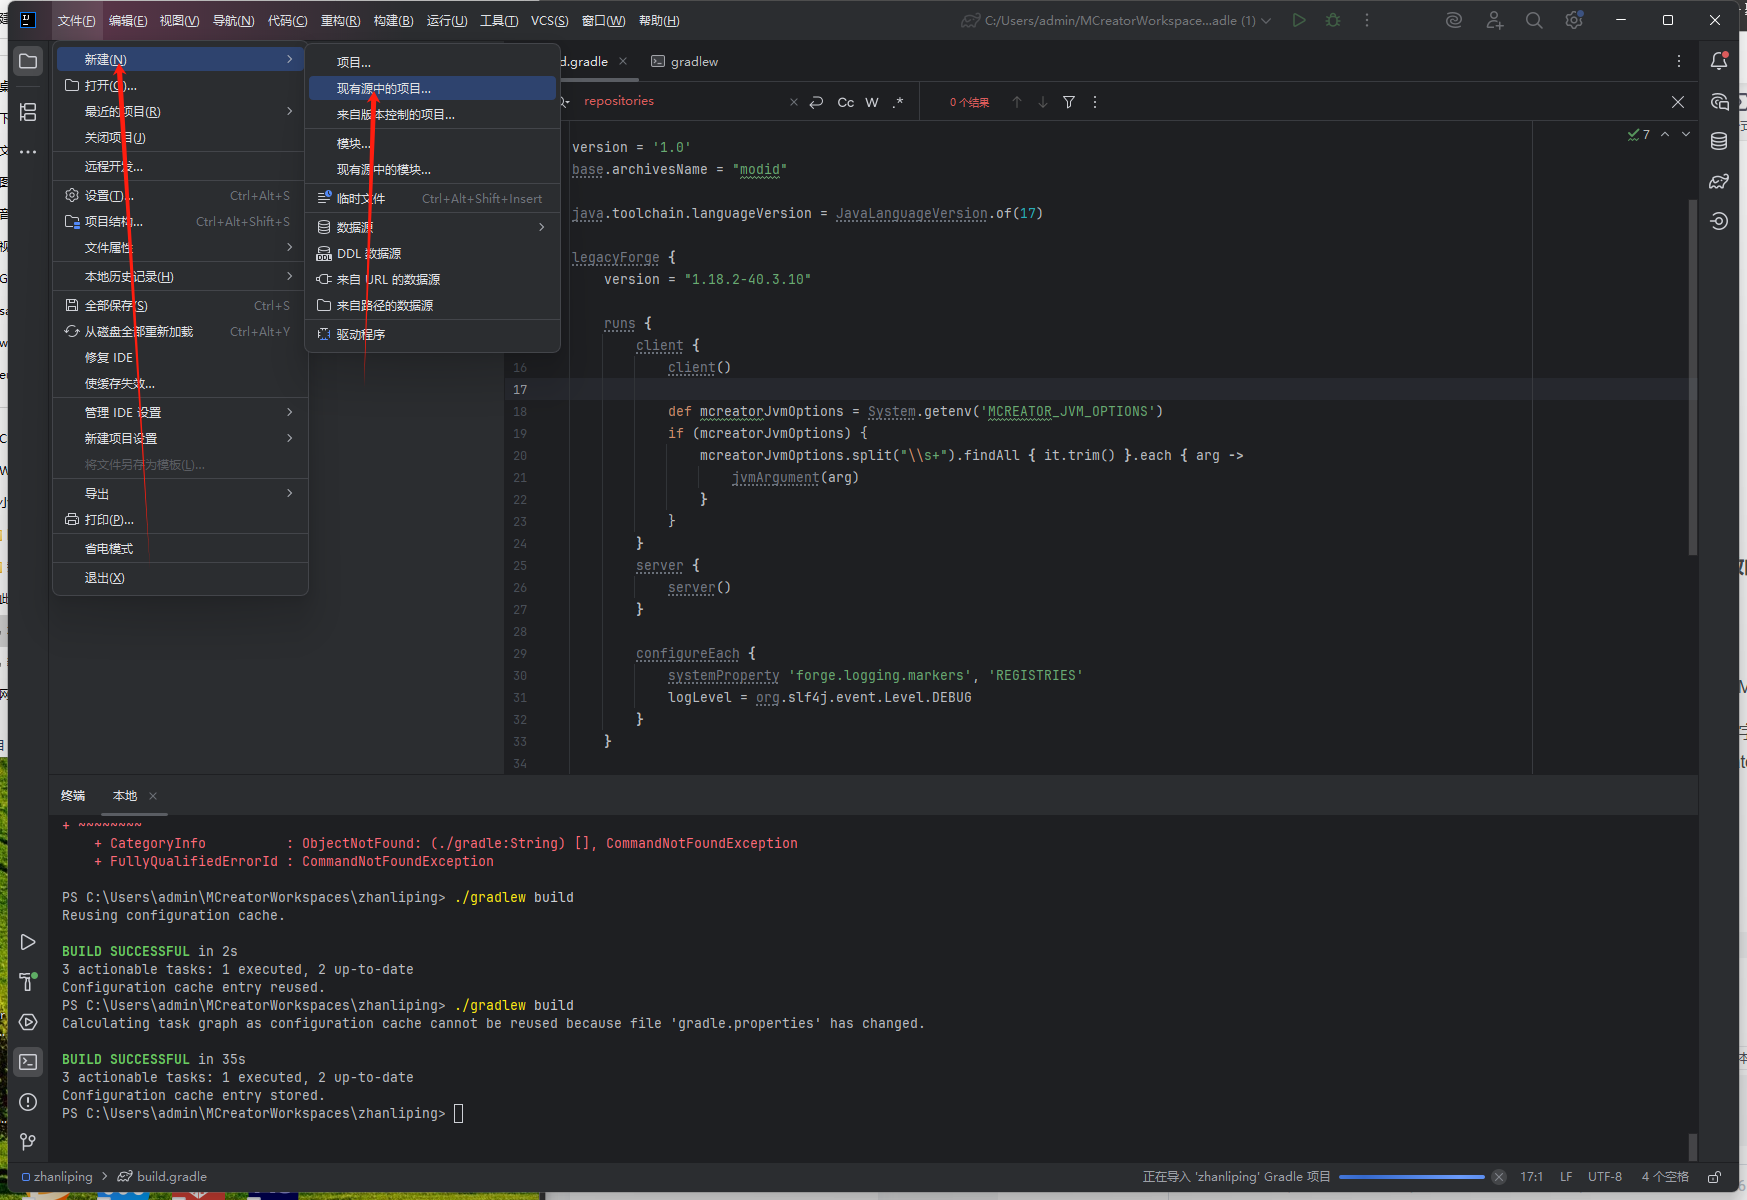Open the notifications bell panel
This screenshot has width=1747, height=1200.
(1719, 61)
